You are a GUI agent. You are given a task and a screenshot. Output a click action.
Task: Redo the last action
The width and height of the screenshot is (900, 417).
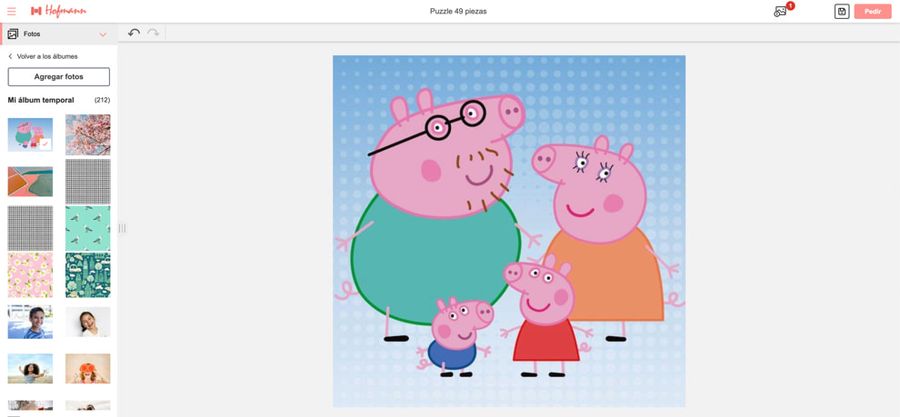pyautogui.click(x=153, y=33)
